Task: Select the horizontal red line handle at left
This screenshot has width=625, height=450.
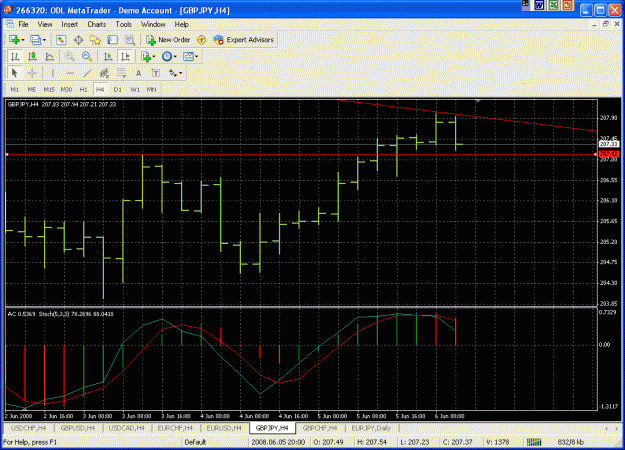Action: pos(7,154)
